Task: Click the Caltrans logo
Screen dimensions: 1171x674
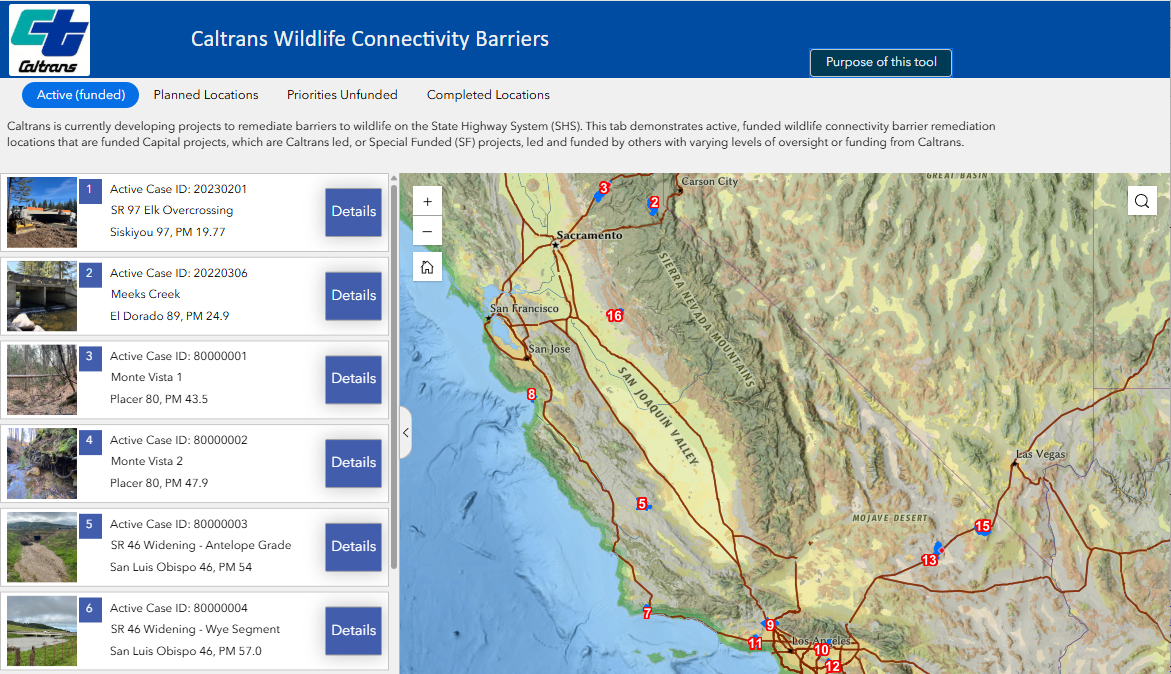Action: (49, 40)
